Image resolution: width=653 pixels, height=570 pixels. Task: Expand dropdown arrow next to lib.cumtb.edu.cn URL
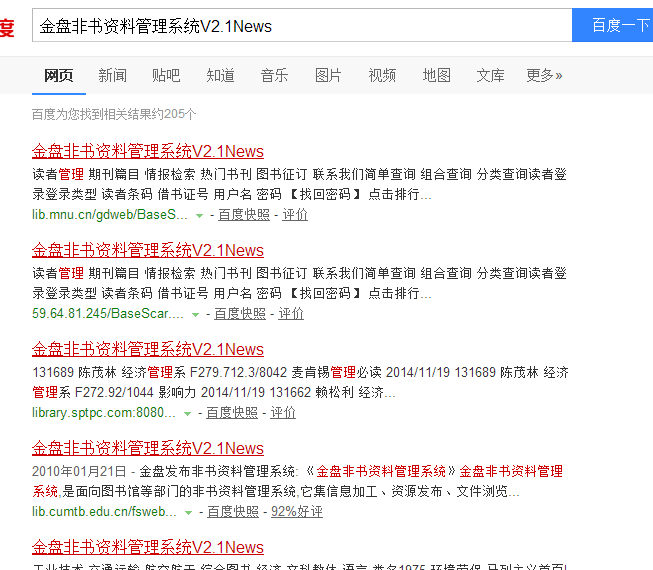pyautogui.click(x=188, y=513)
